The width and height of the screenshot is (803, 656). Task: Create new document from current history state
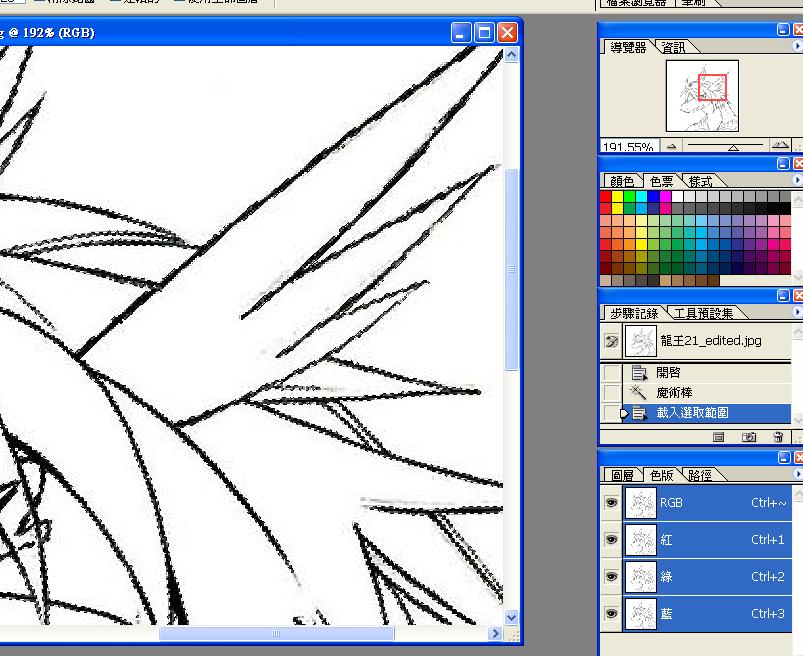coord(718,438)
